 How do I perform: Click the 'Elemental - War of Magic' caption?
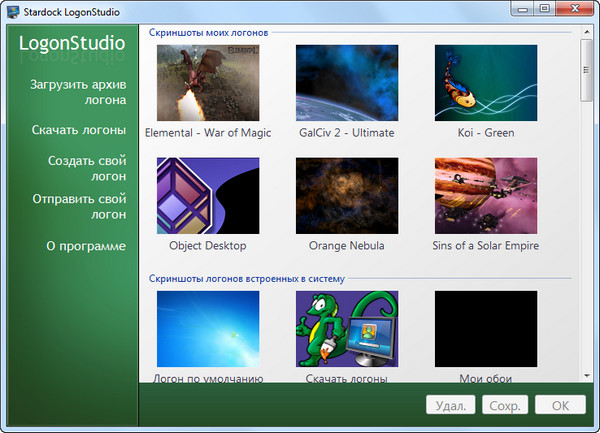[x=208, y=133]
